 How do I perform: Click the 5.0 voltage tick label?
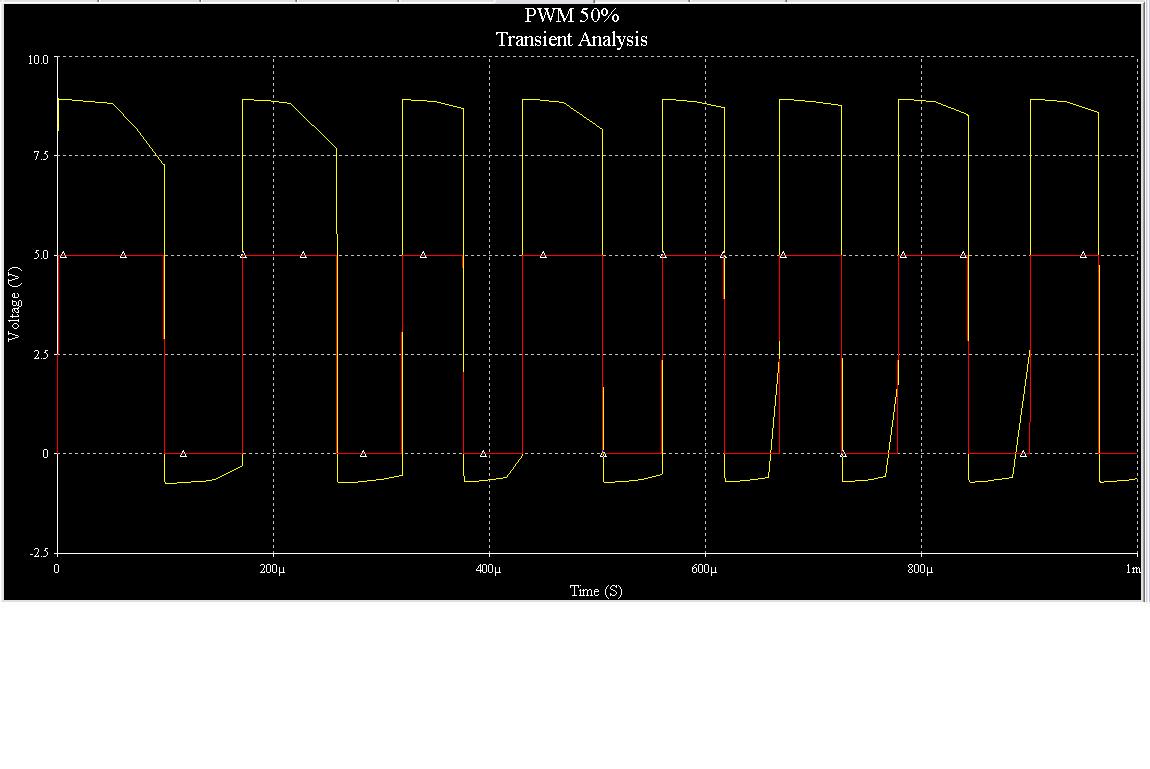(x=41, y=255)
